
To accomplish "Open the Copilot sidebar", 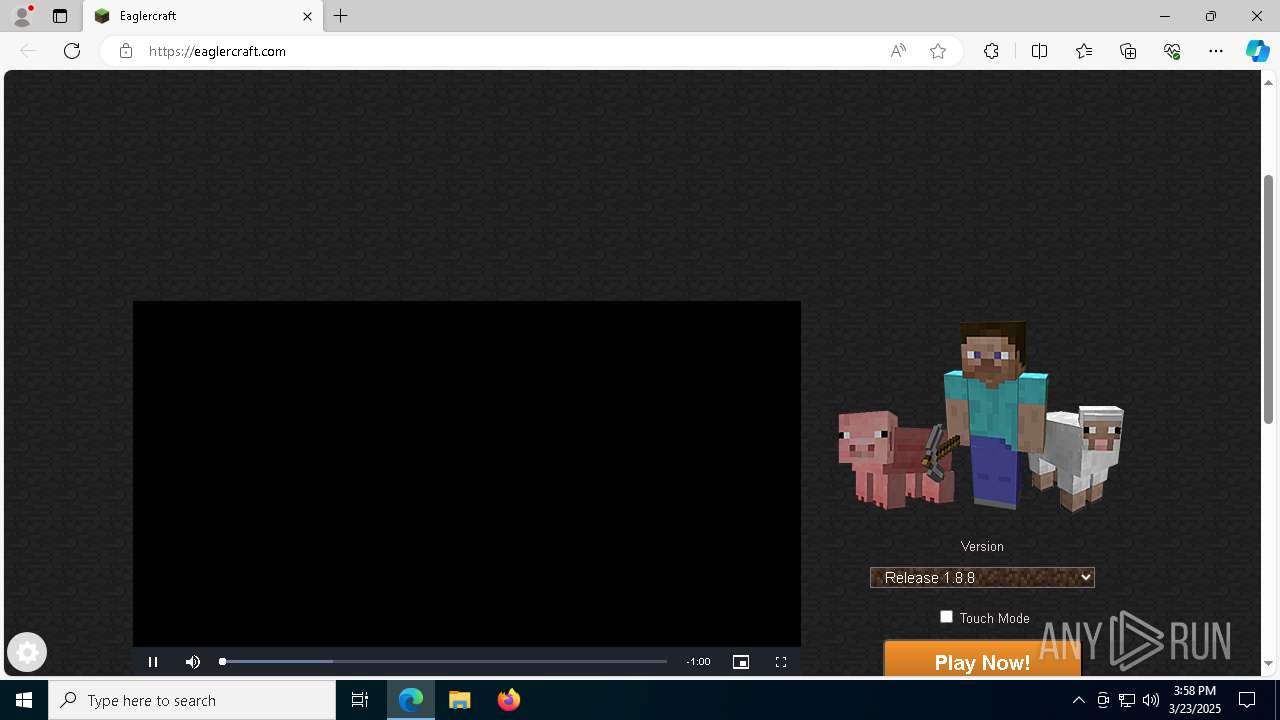I will (1257, 51).
